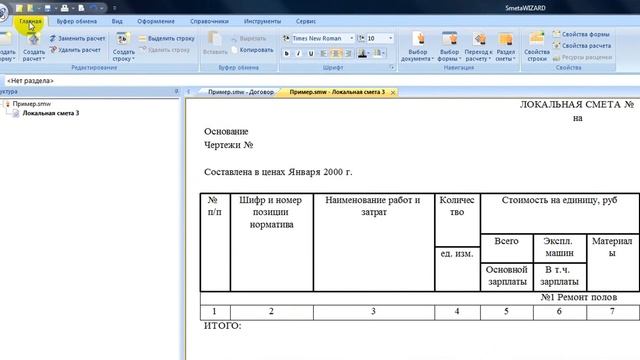Click the Основание line in document

tap(226, 131)
